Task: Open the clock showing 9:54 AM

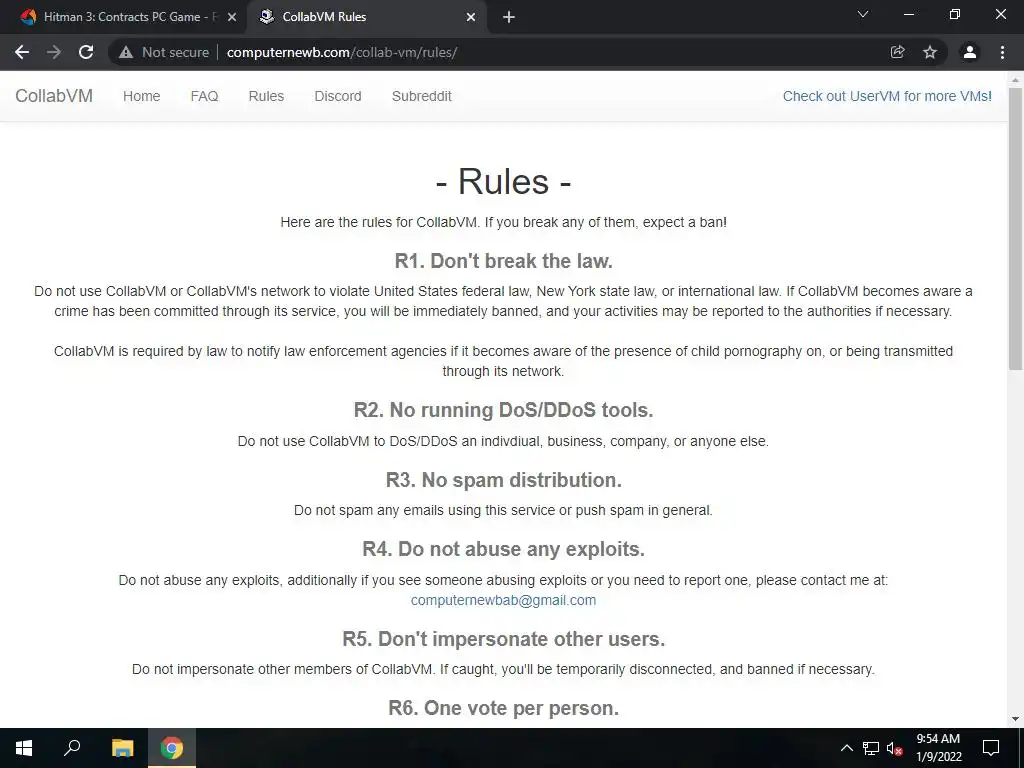Action: coord(938,748)
